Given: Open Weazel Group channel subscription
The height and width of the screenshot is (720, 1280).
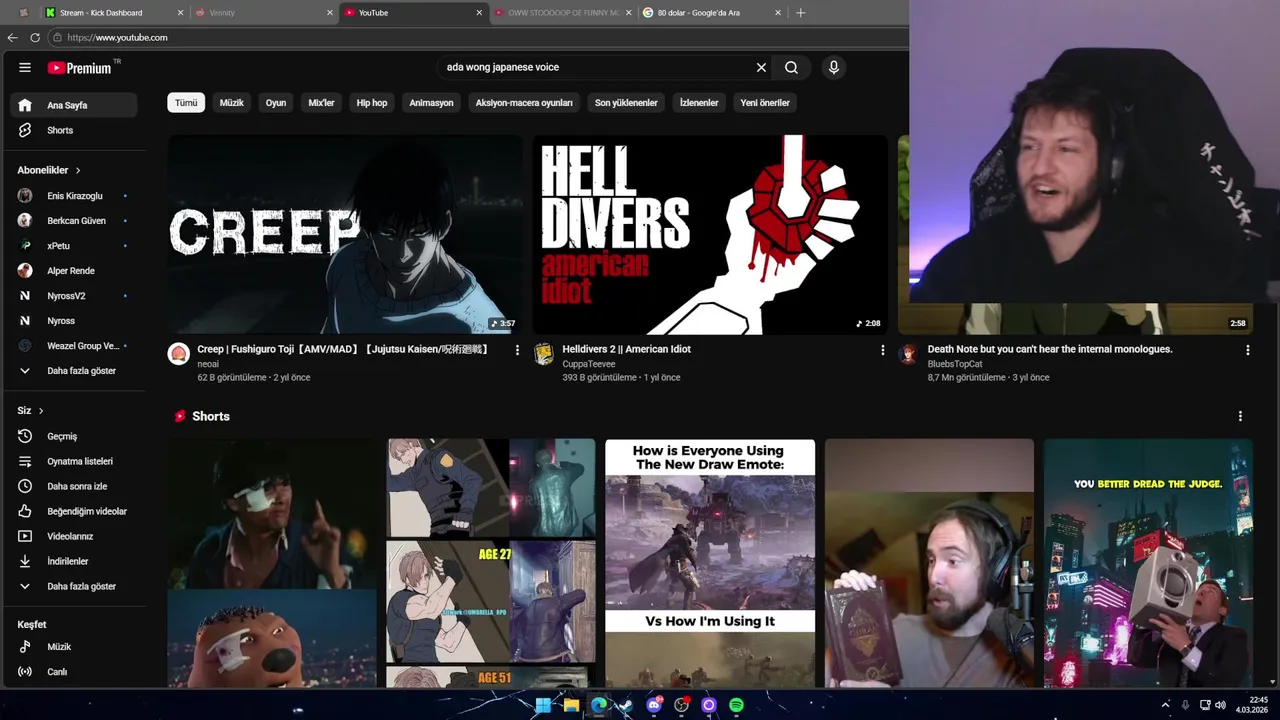Looking at the screenshot, I should (x=73, y=346).
